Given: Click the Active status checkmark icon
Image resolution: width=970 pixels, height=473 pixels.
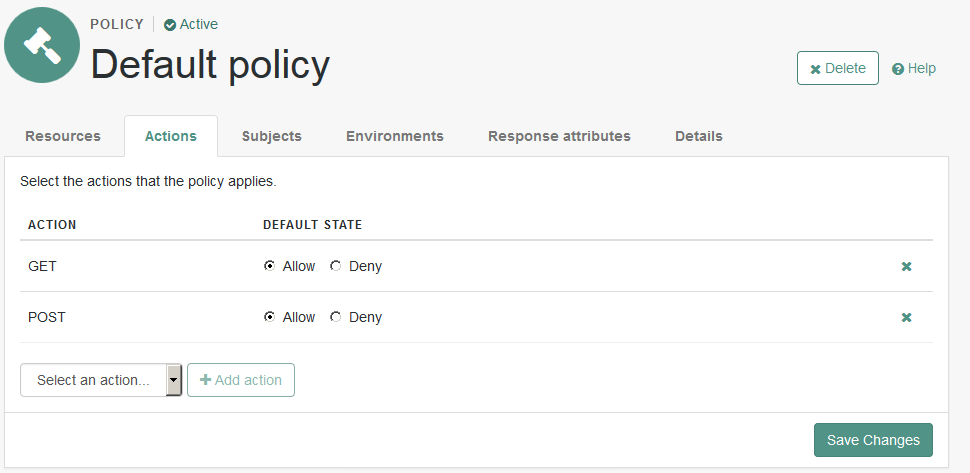Looking at the screenshot, I should pos(170,25).
